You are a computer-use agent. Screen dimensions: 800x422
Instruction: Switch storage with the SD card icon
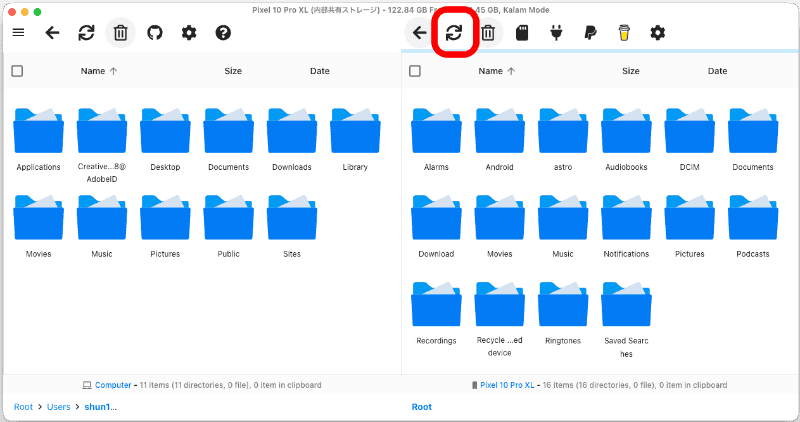[x=522, y=33]
